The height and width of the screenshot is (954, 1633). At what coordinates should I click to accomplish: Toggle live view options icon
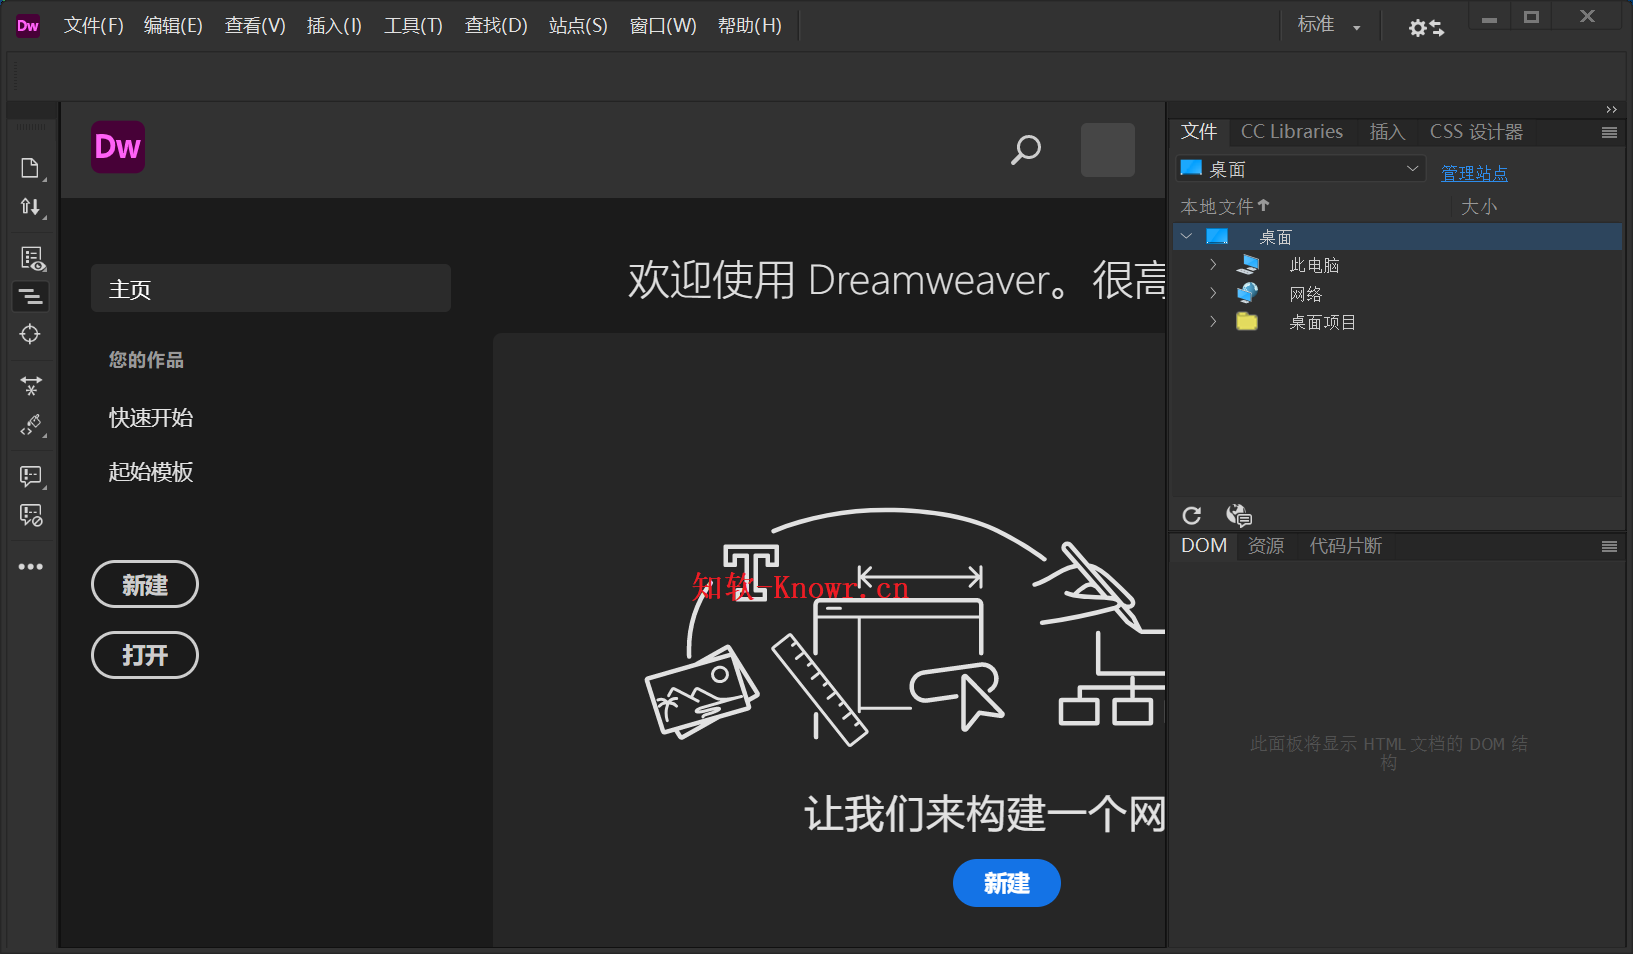[32, 259]
